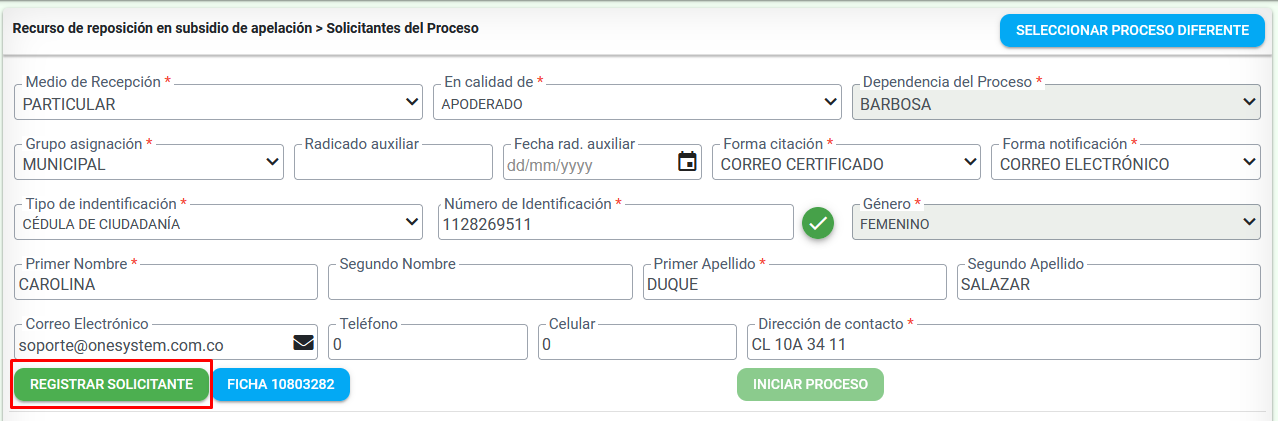
Task: Click the Número de Identificación field
Action: pos(615,224)
